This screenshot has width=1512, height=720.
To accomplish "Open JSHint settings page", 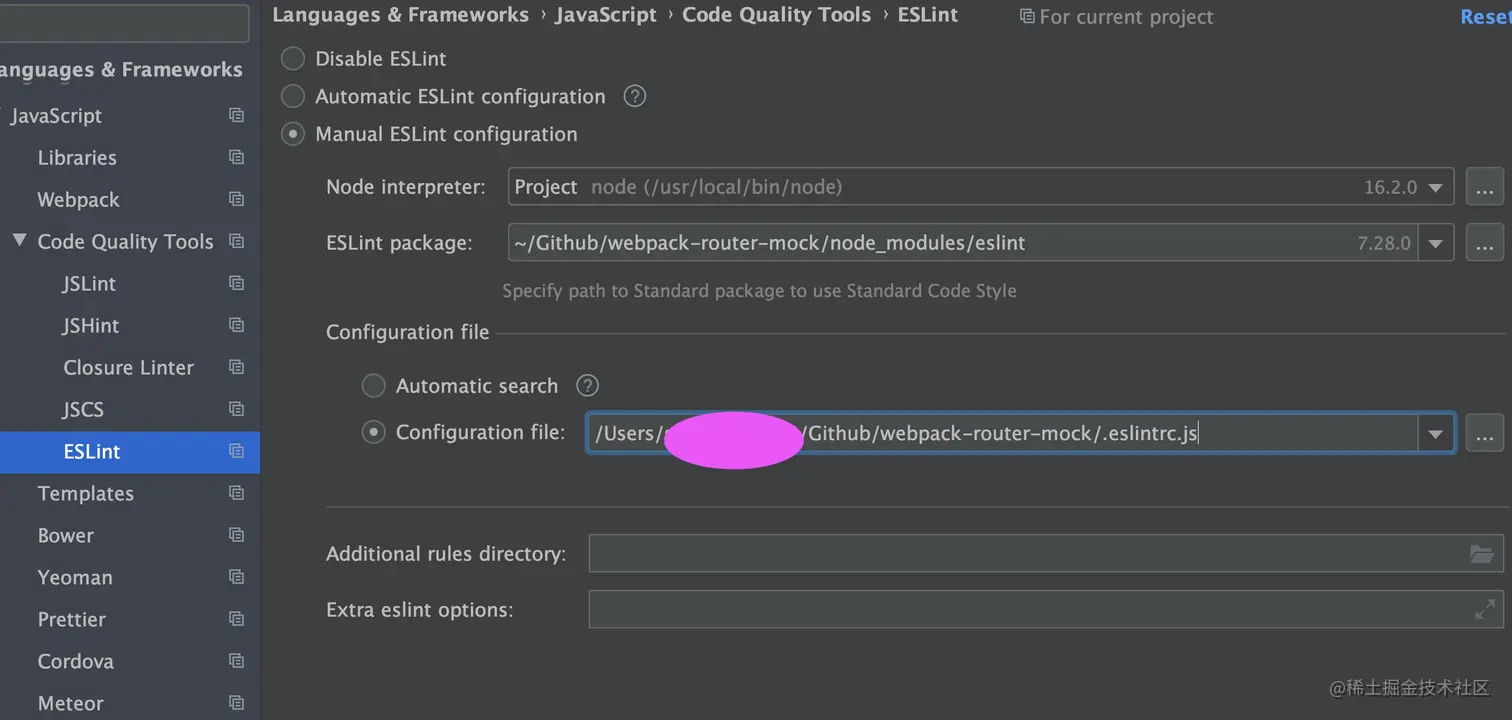I will pos(91,326).
